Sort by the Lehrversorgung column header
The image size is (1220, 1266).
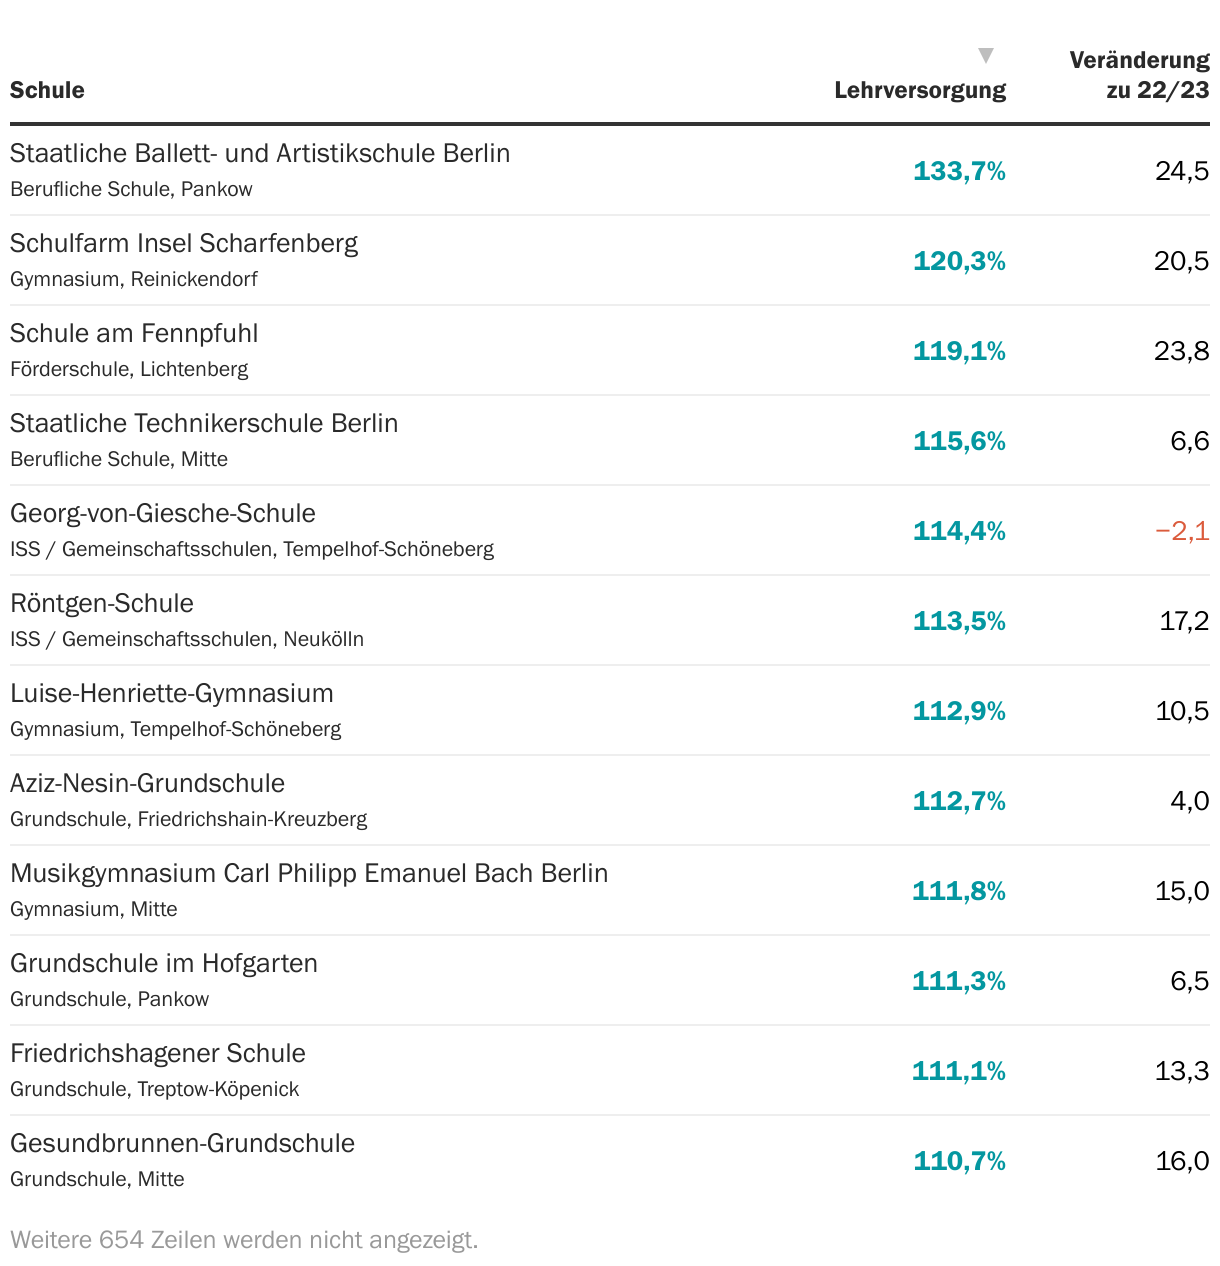click(x=920, y=90)
